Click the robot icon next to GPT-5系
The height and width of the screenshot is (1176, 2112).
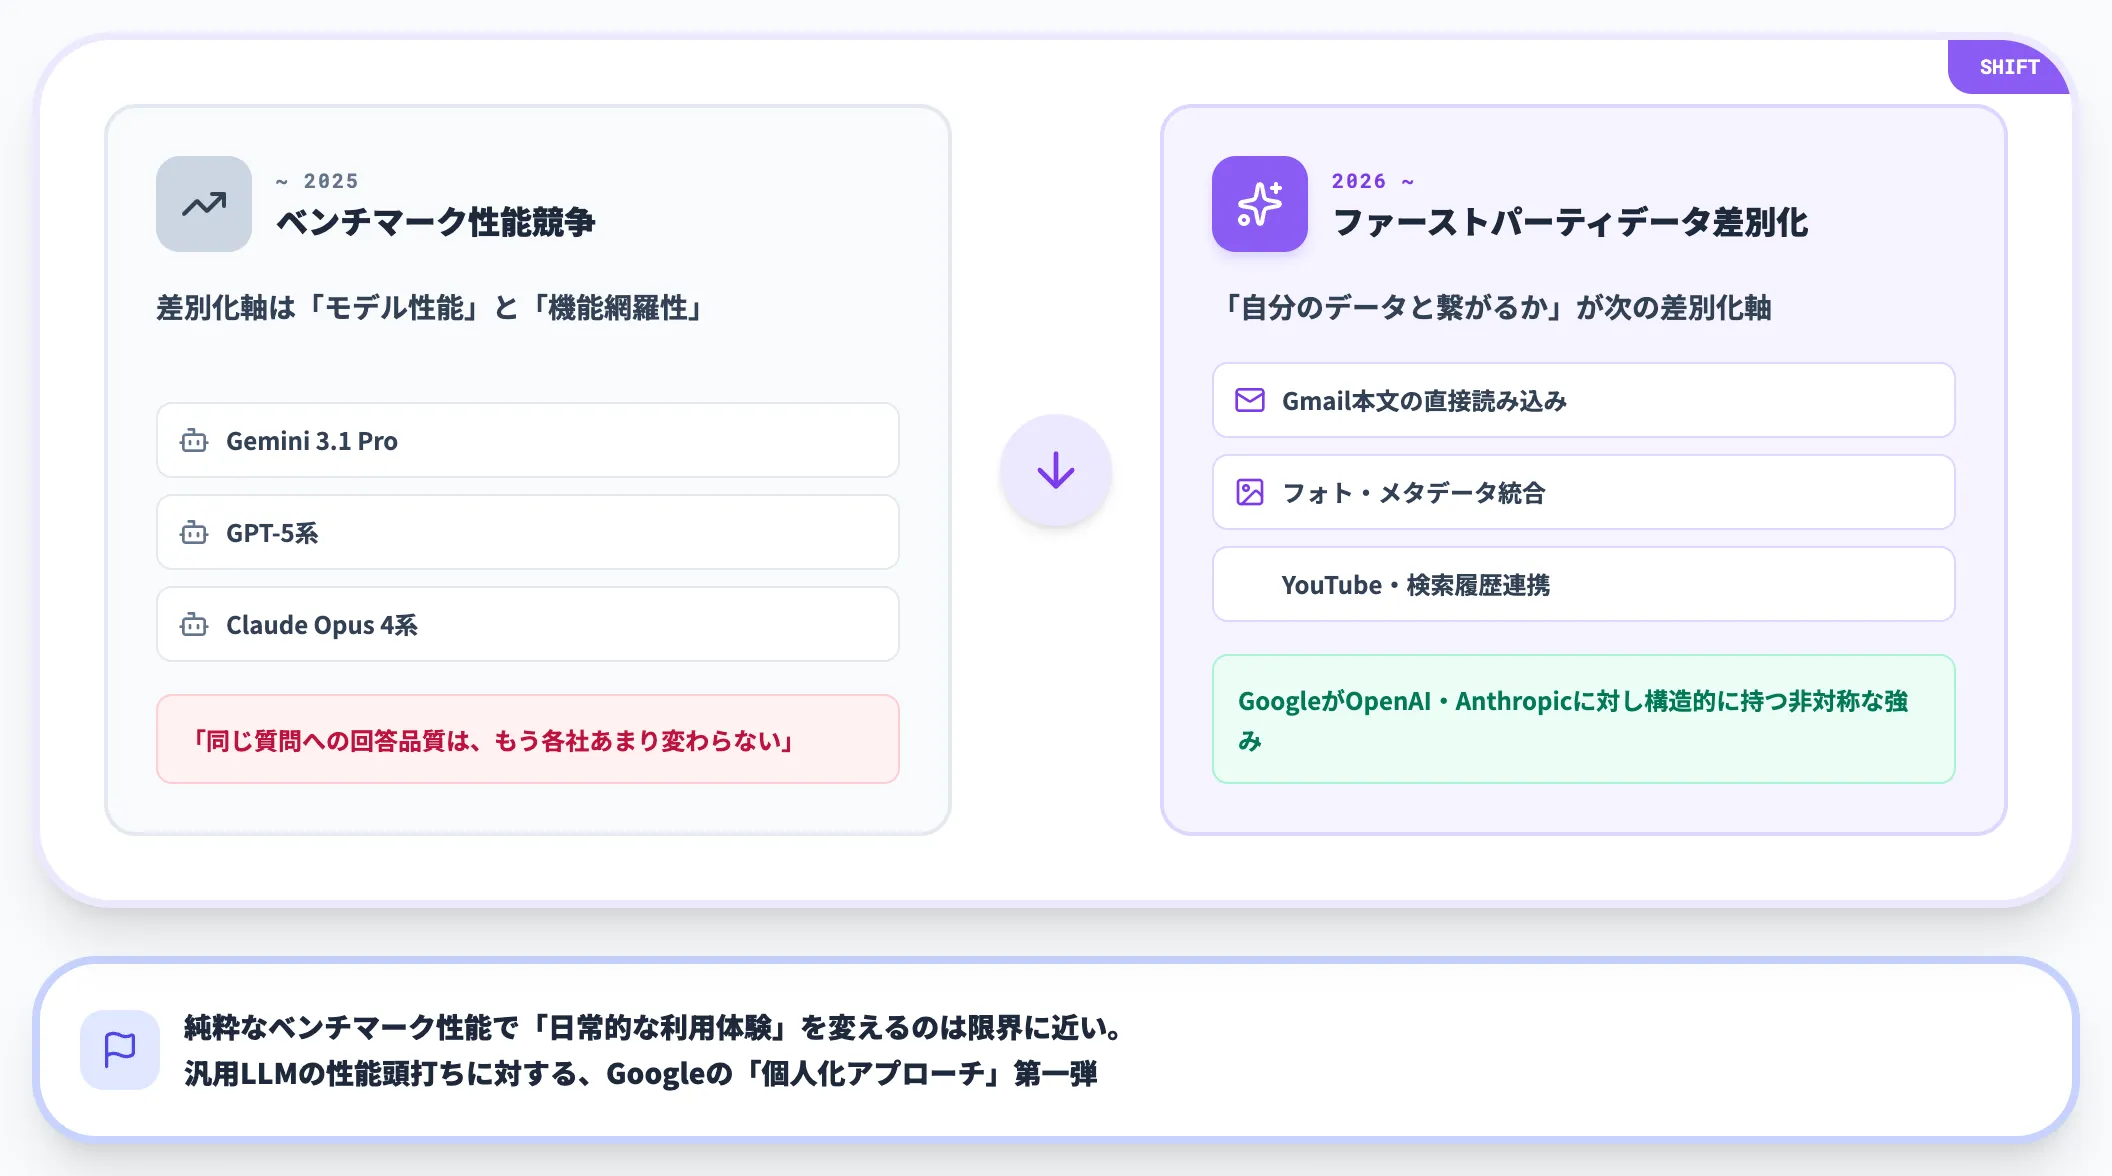[x=194, y=533]
